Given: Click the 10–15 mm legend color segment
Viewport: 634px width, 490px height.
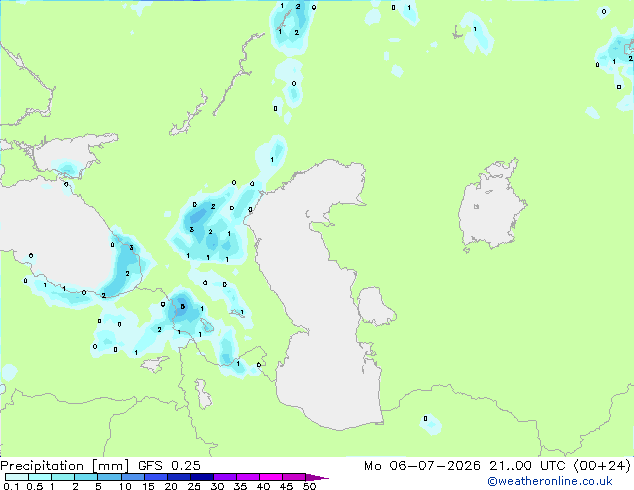Looking at the screenshot, I should click(132, 477).
